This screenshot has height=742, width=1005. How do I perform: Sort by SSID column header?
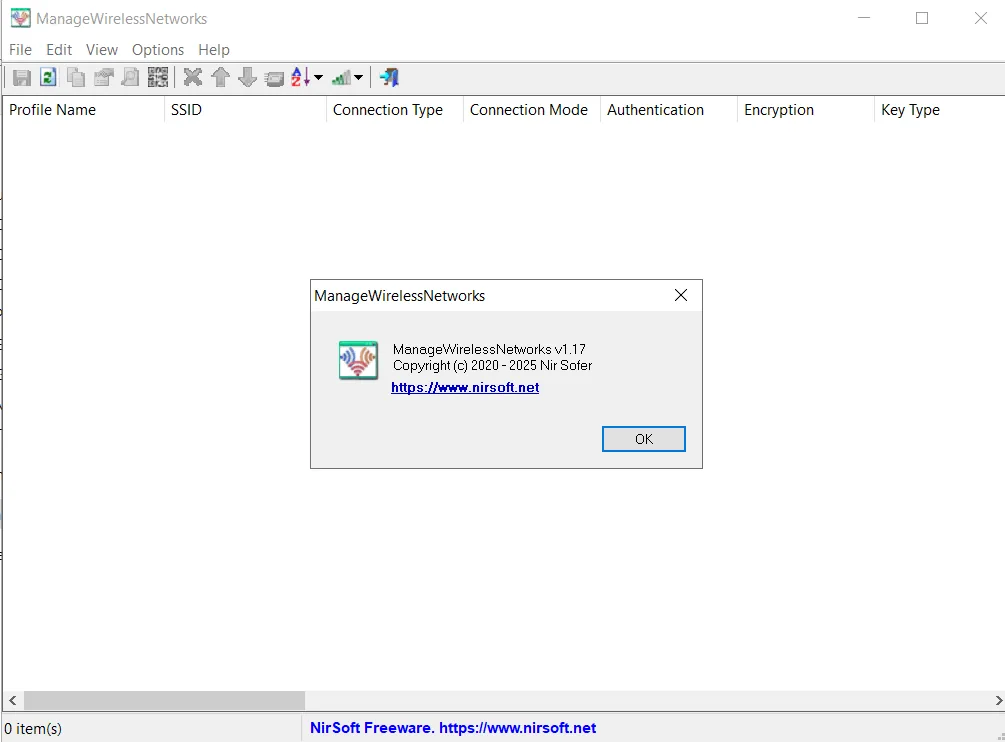point(245,110)
